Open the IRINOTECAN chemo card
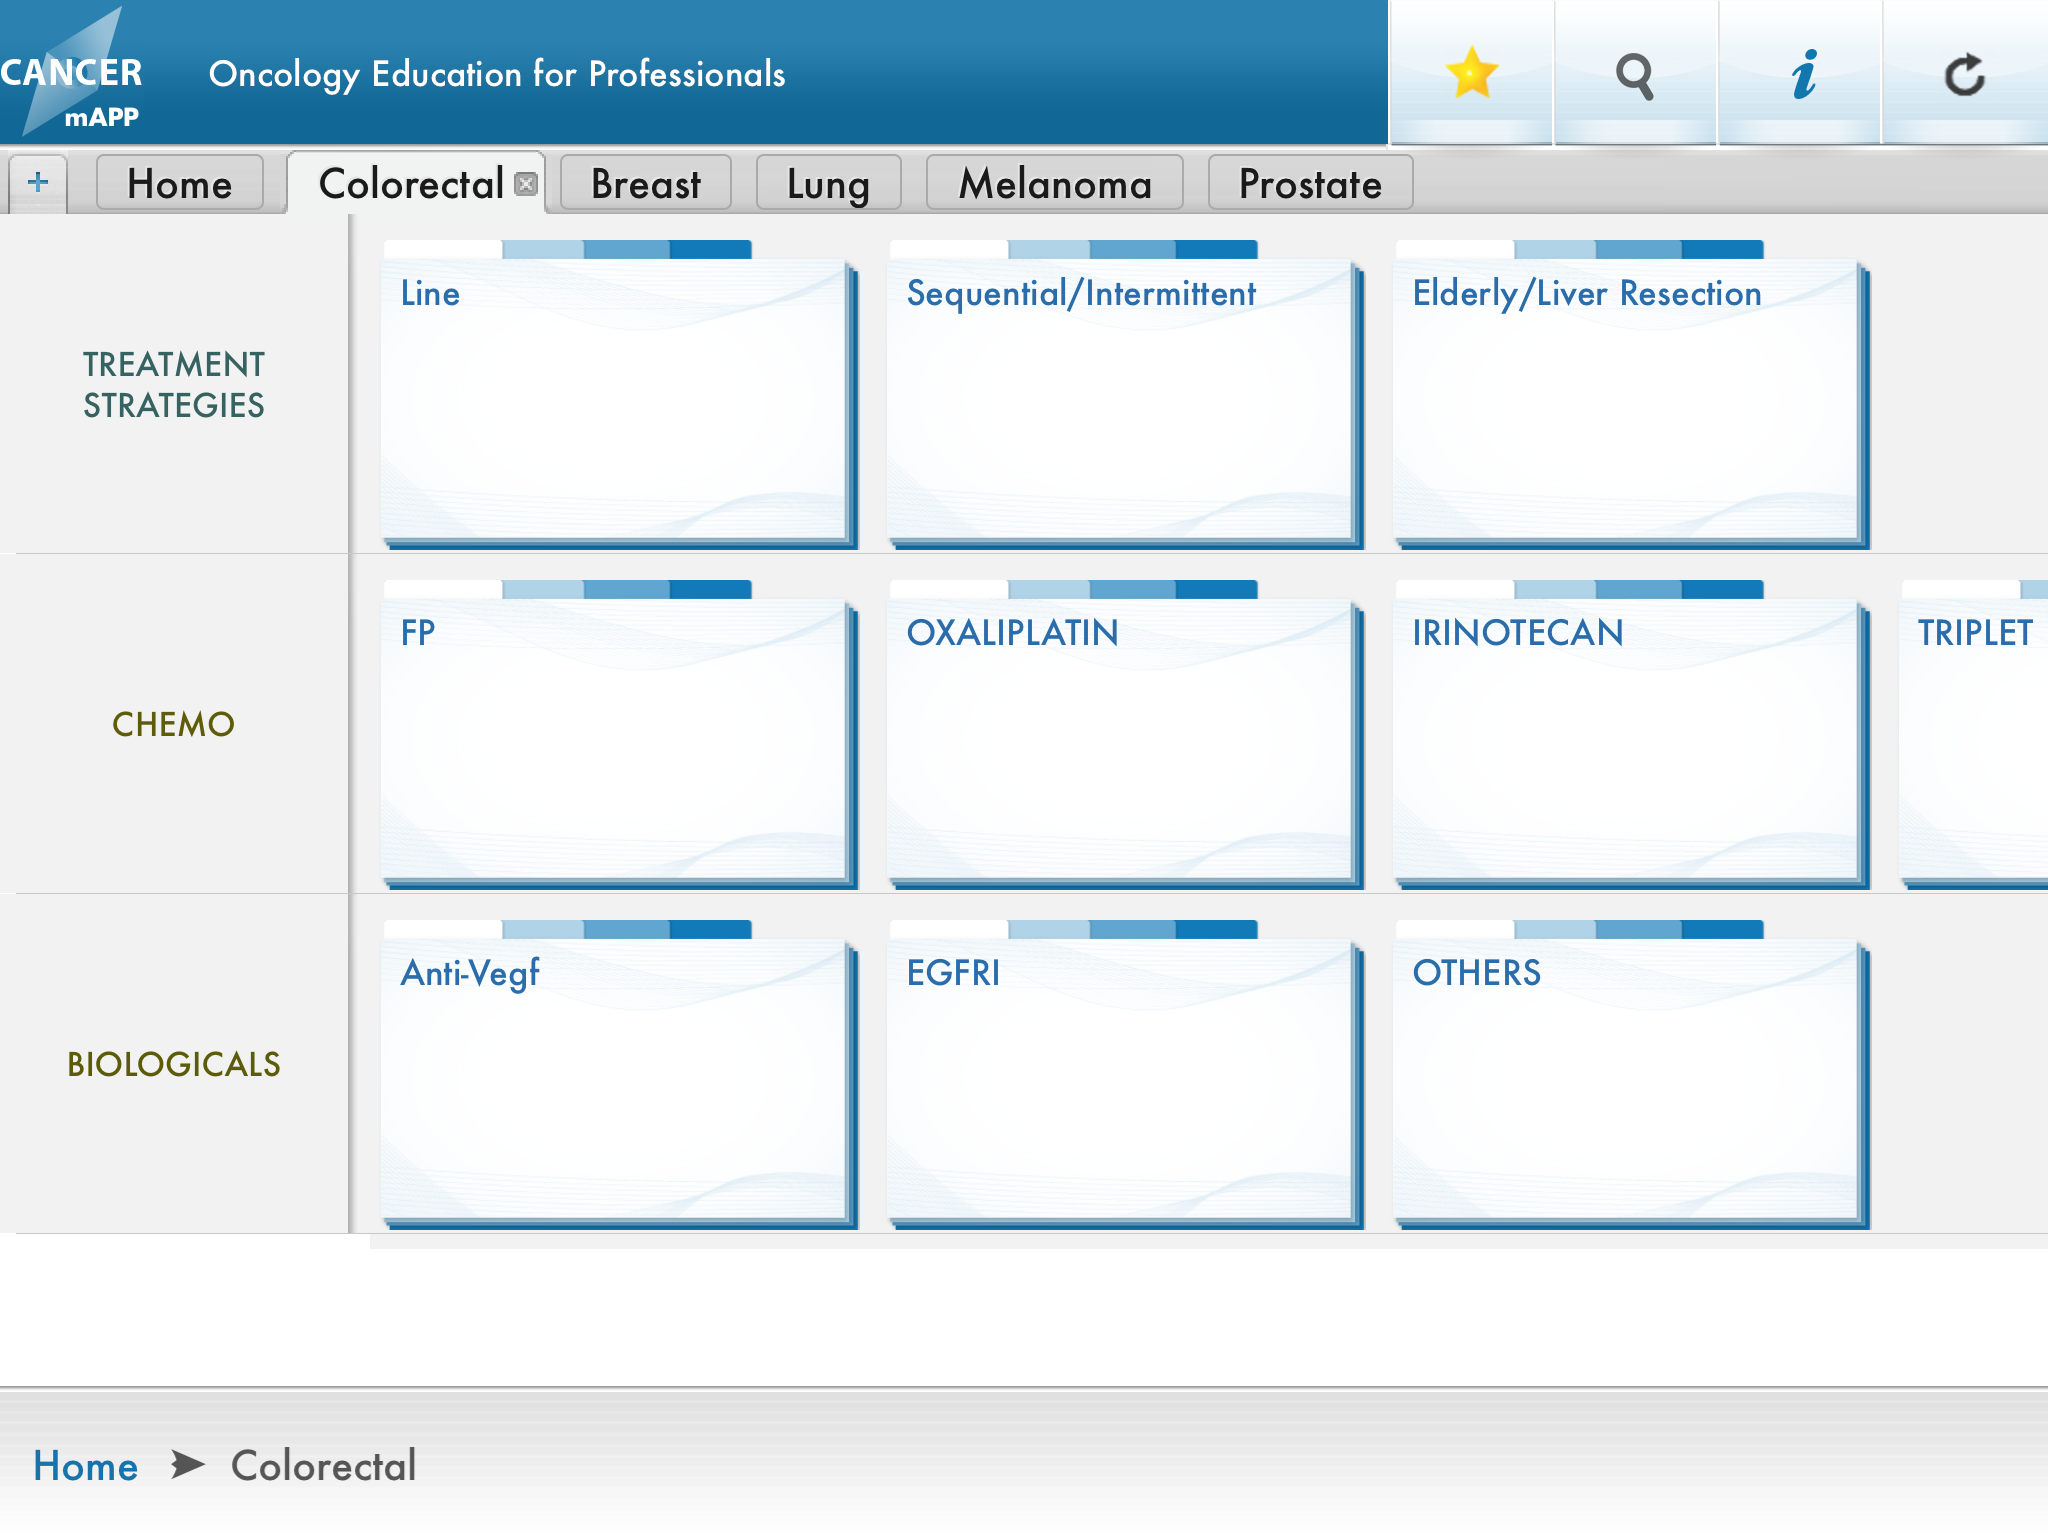2048x1536 pixels. tap(1628, 740)
